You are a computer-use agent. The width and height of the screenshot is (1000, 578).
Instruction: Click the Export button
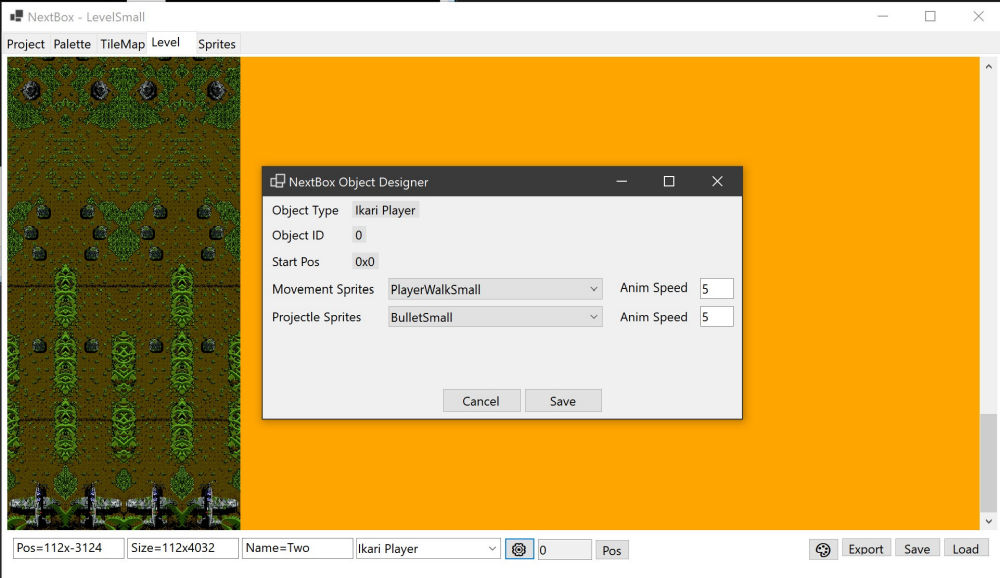(866, 549)
